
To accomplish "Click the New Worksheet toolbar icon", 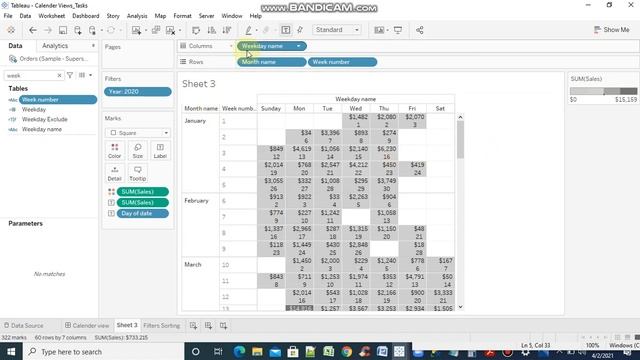I will [136, 30].
